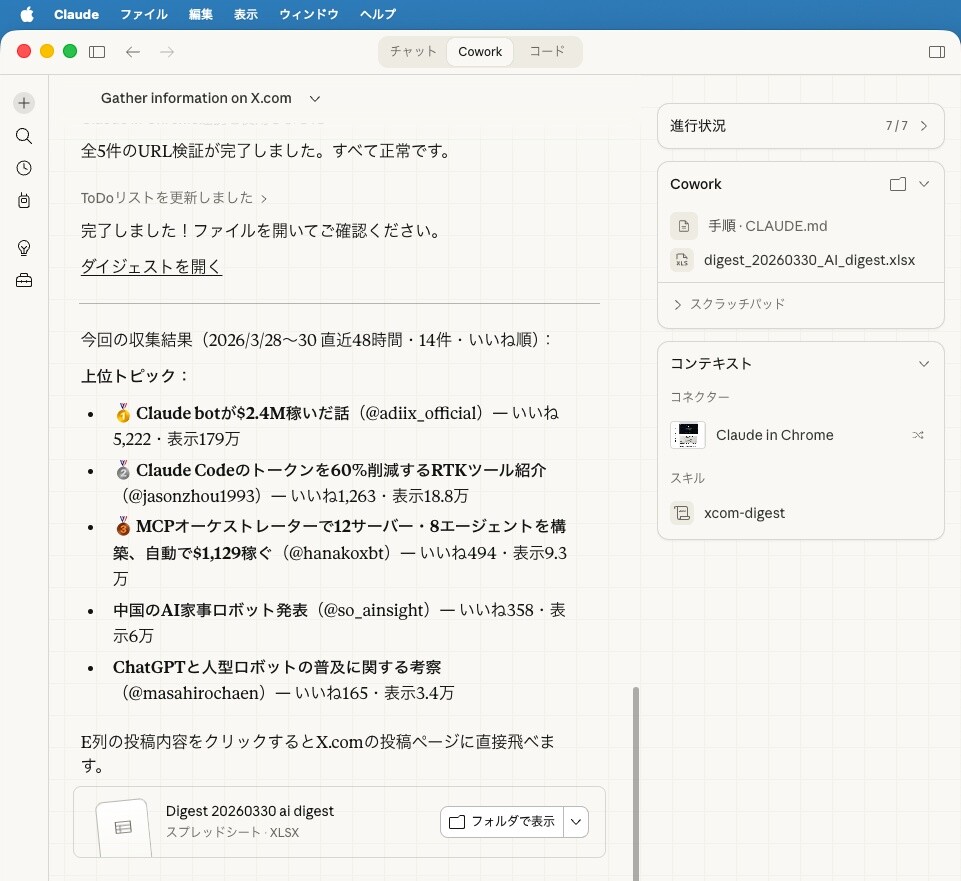Click the Claude in Chrome thumbnail icon

[x=688, y=435]
